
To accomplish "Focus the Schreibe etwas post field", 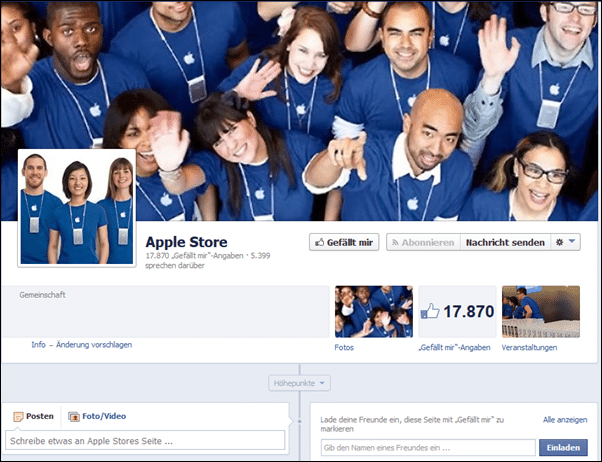I will click(145, 441).
